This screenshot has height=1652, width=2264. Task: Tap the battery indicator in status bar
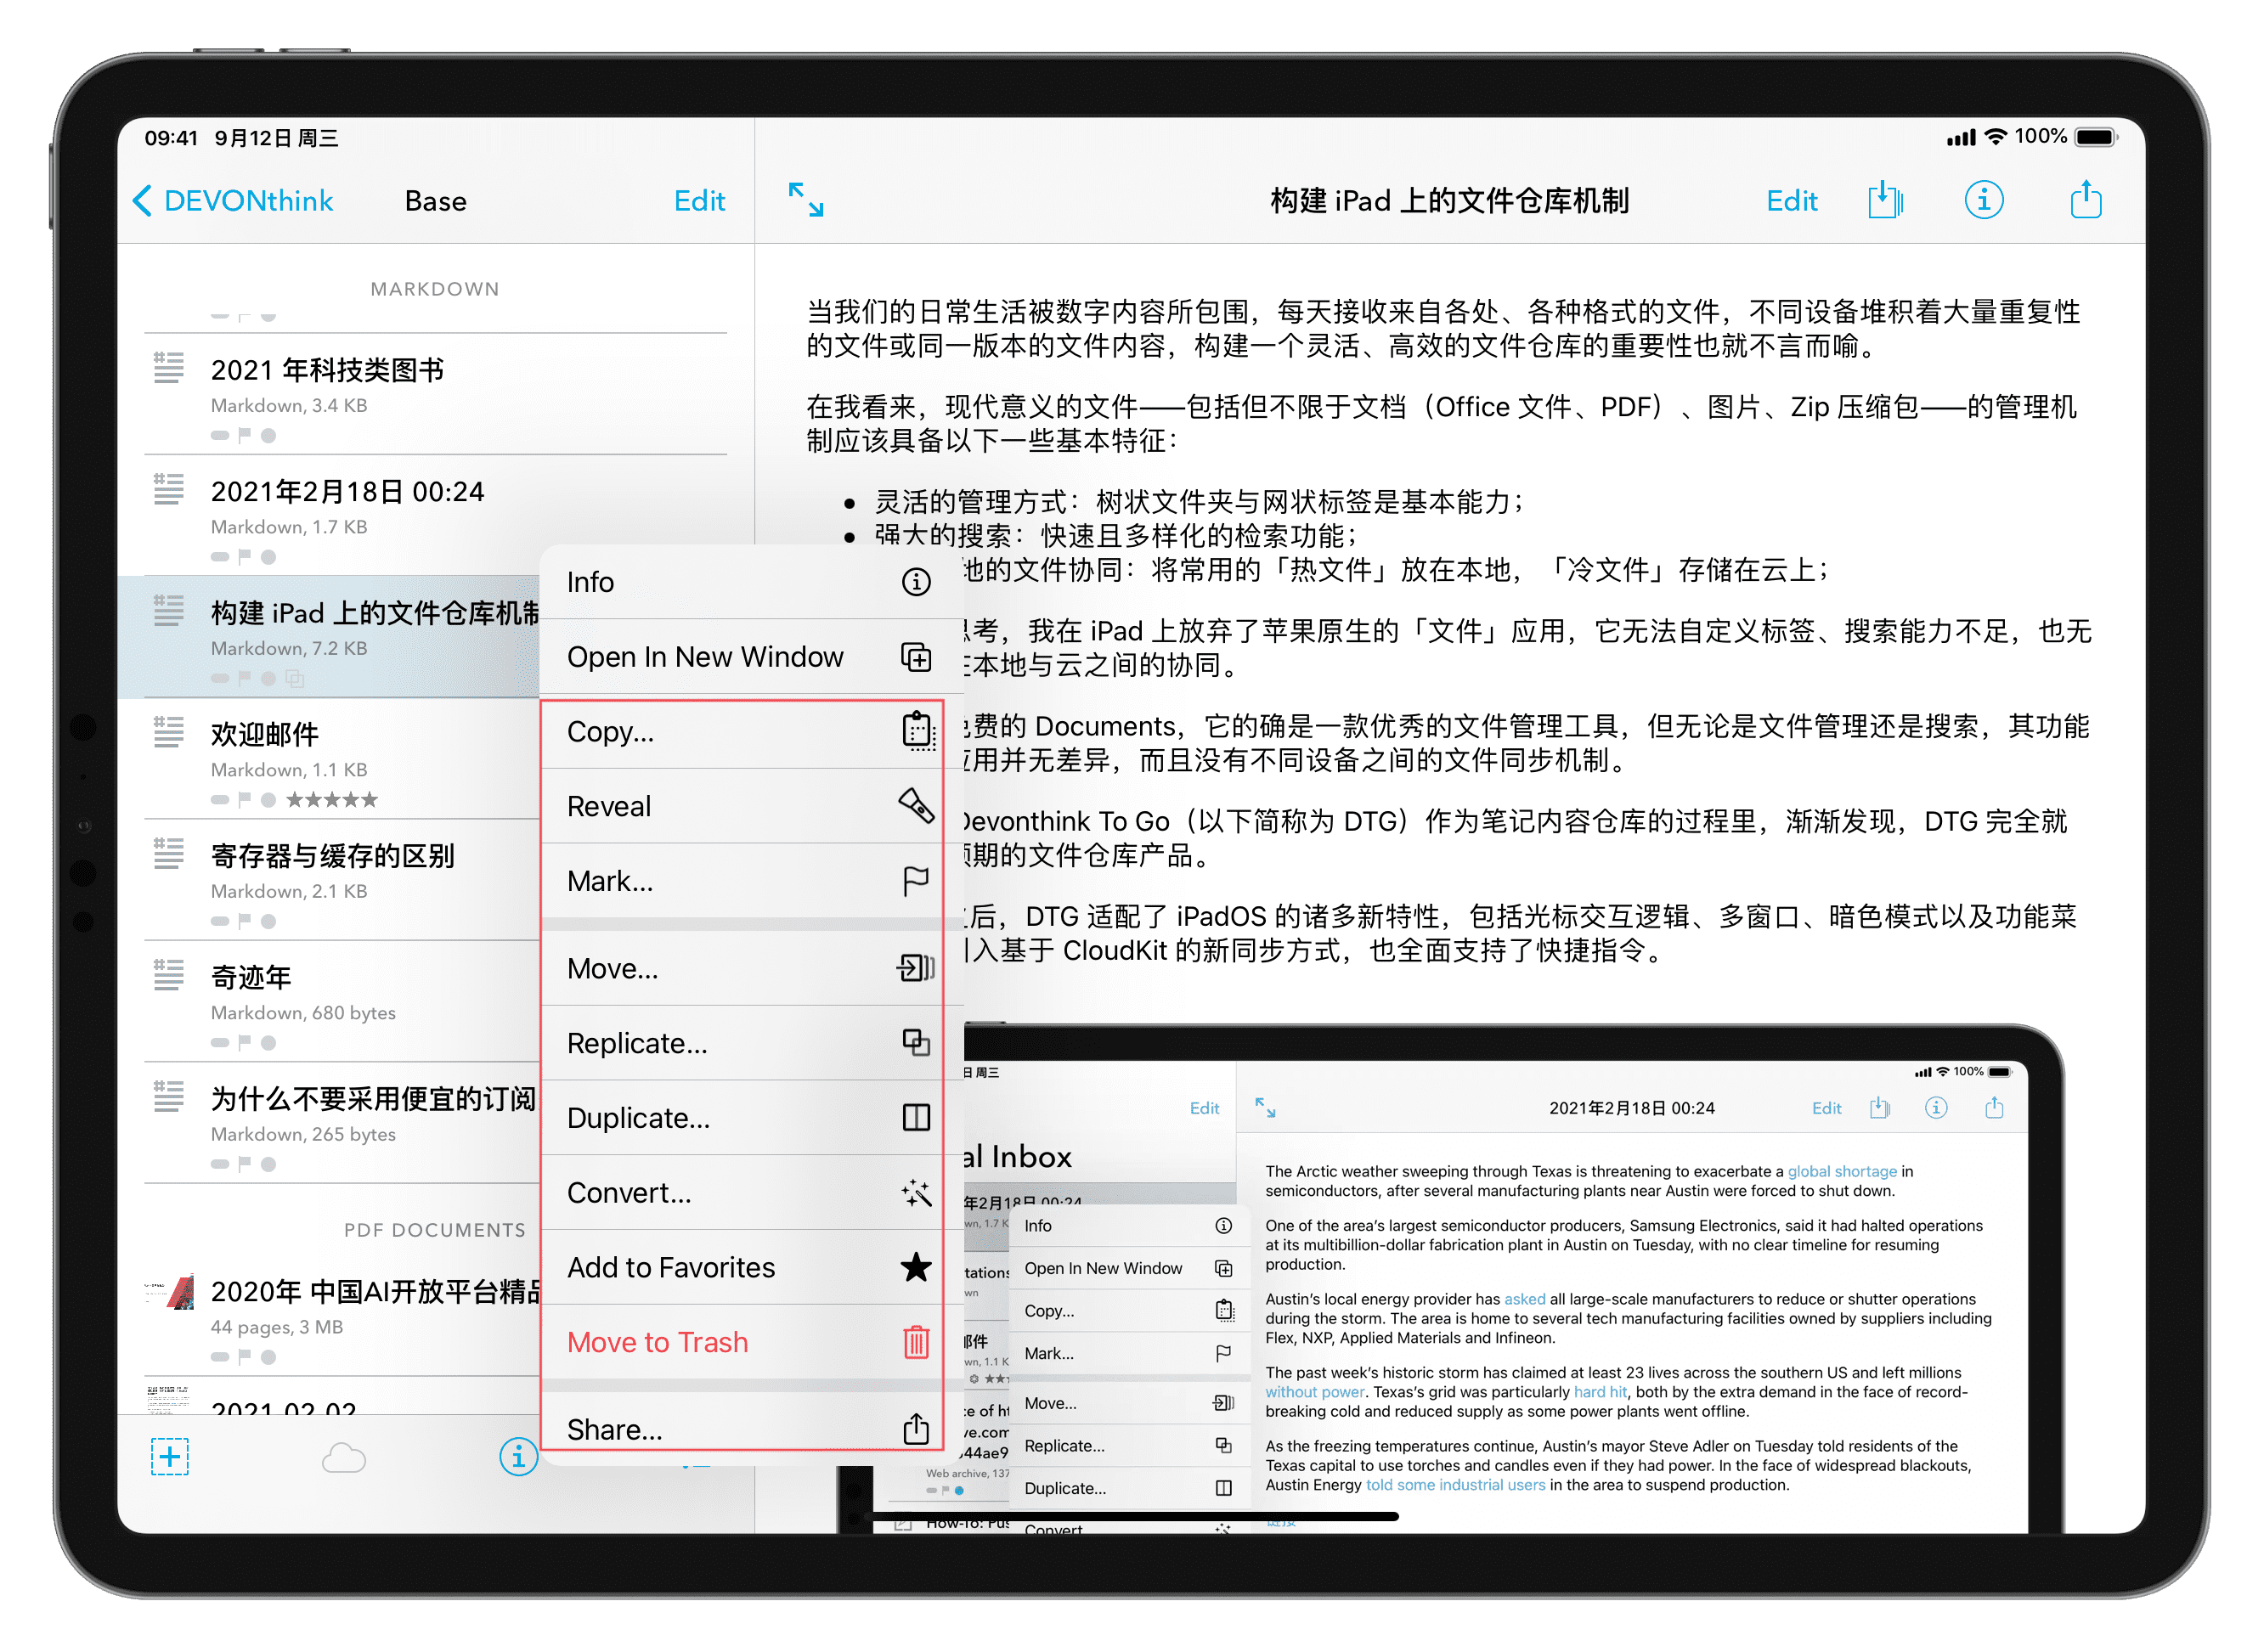[2095, 137]
